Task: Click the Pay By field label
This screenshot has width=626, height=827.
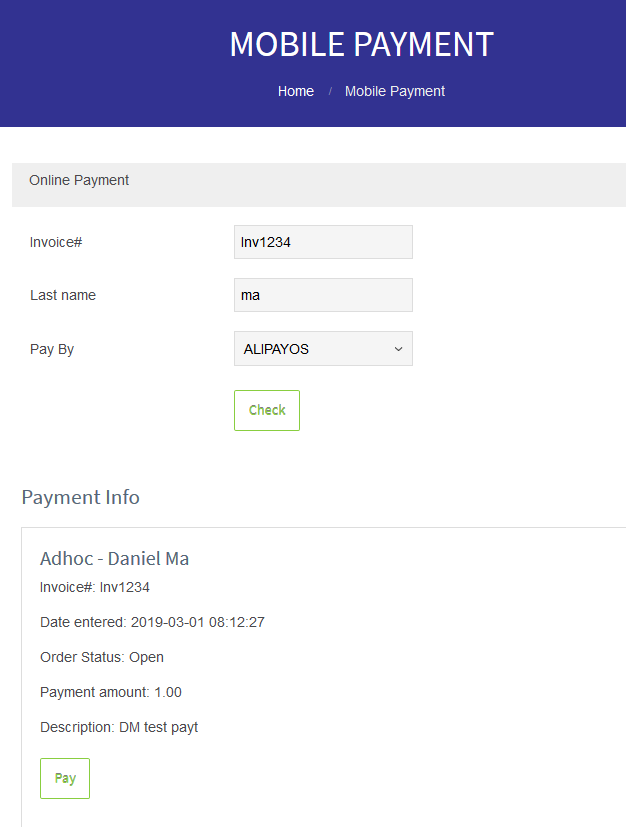Action: click(x=52, y=349)
